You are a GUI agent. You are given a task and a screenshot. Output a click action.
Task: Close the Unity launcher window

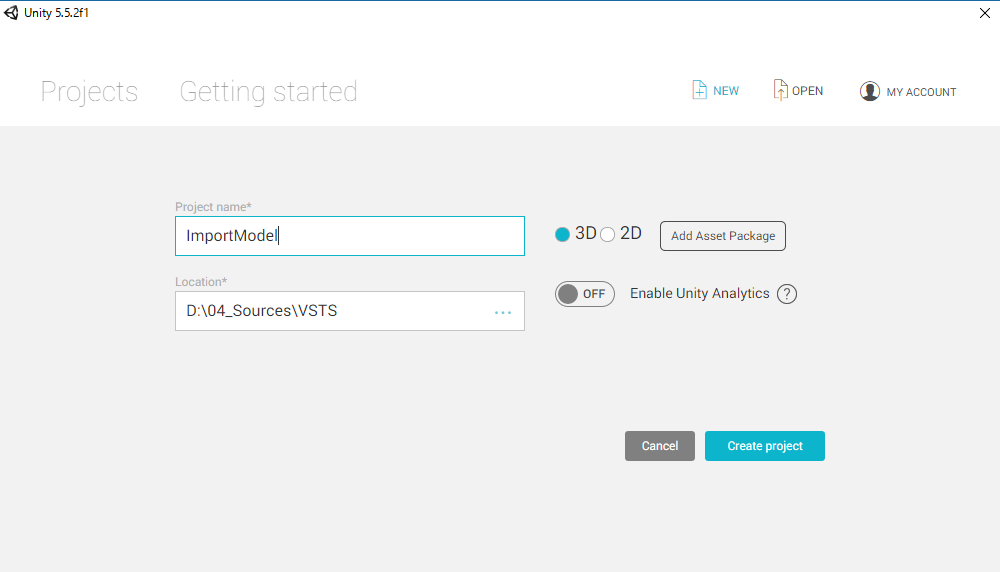pos(985,13)
